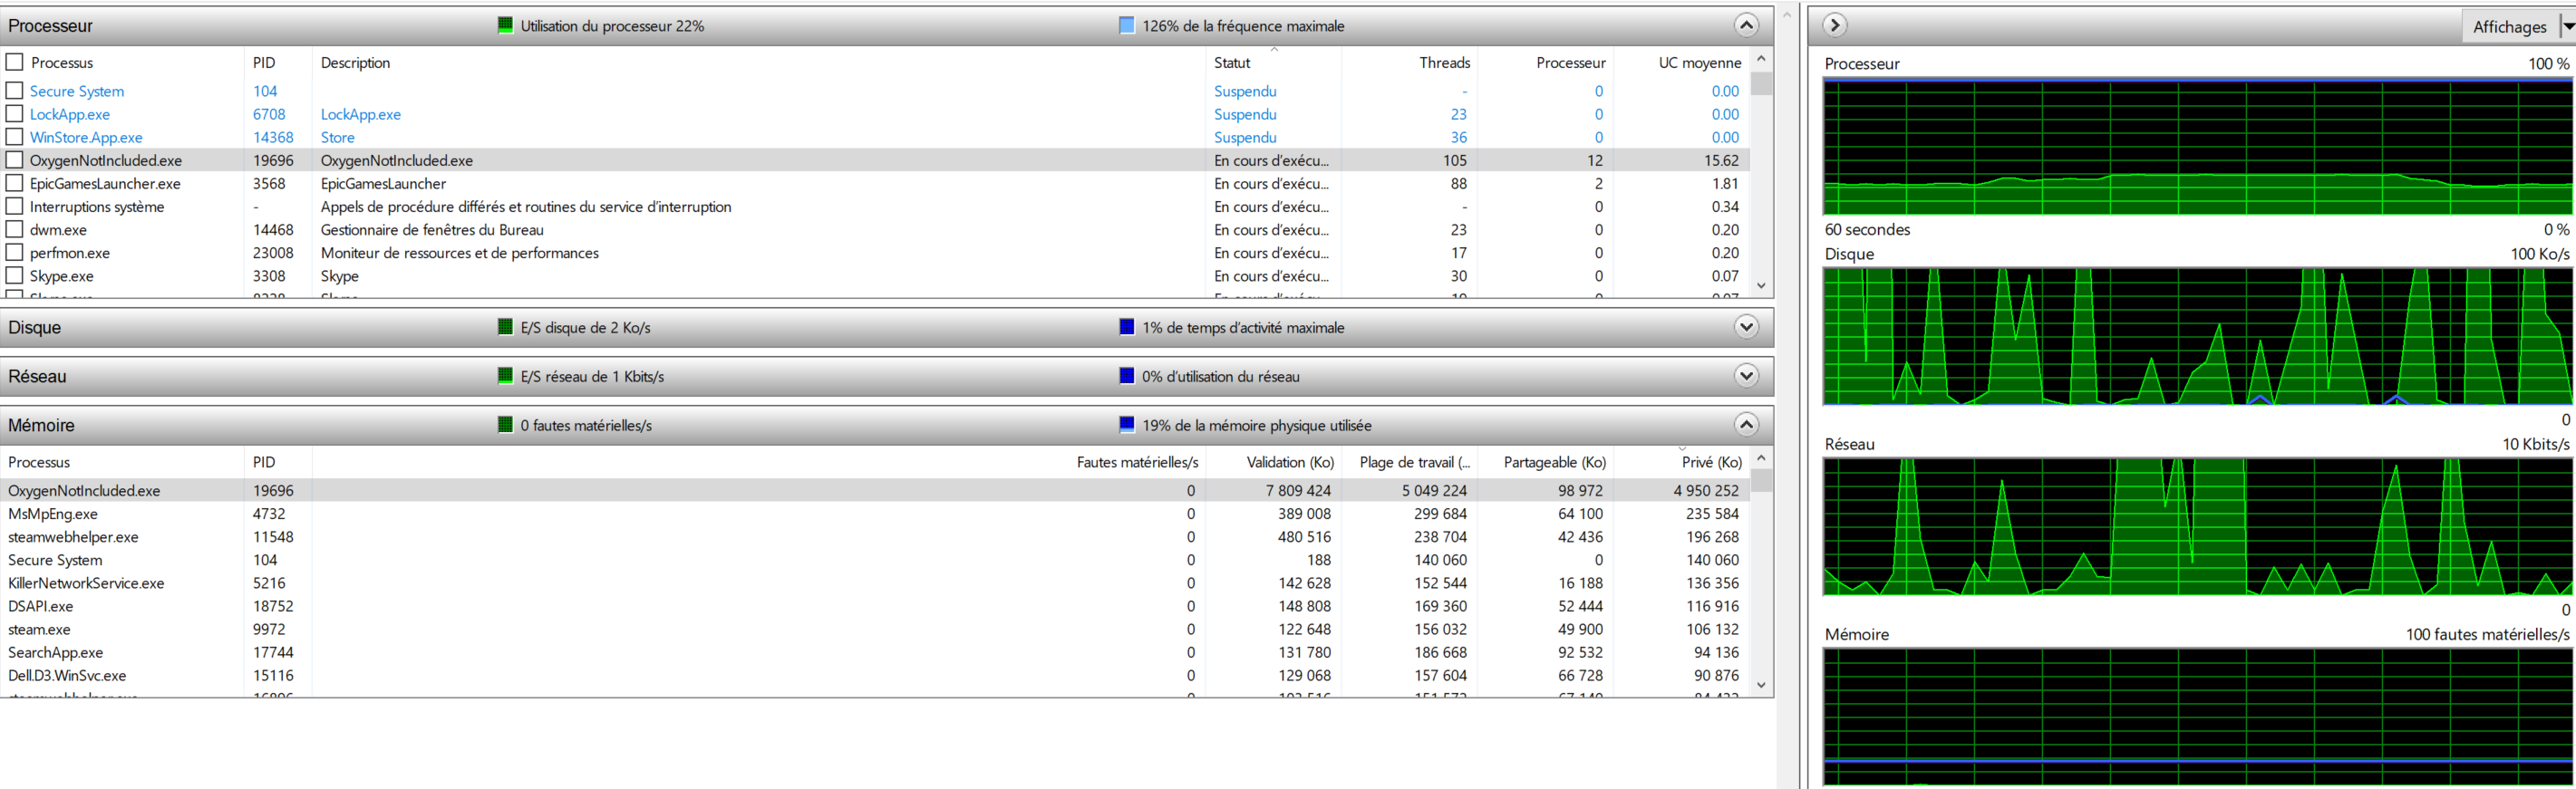Select all processes via header checkbox

15,62
